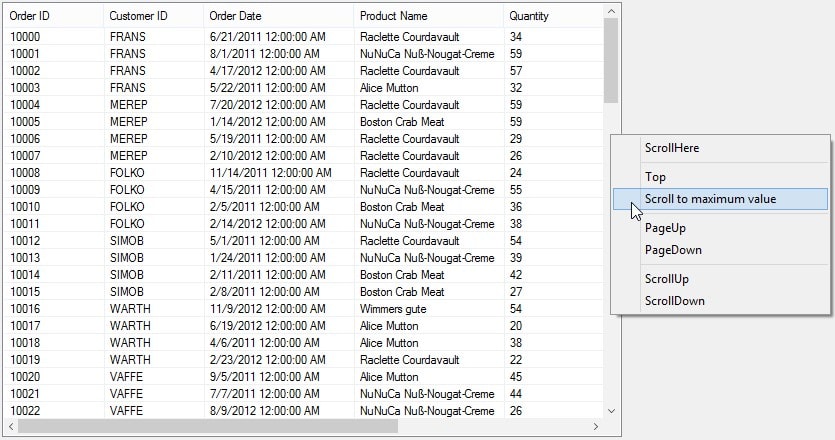This screenshot has height=440, width=835.
Task: Click the vertical scrollbar thumb
Action: coord(611,61)
